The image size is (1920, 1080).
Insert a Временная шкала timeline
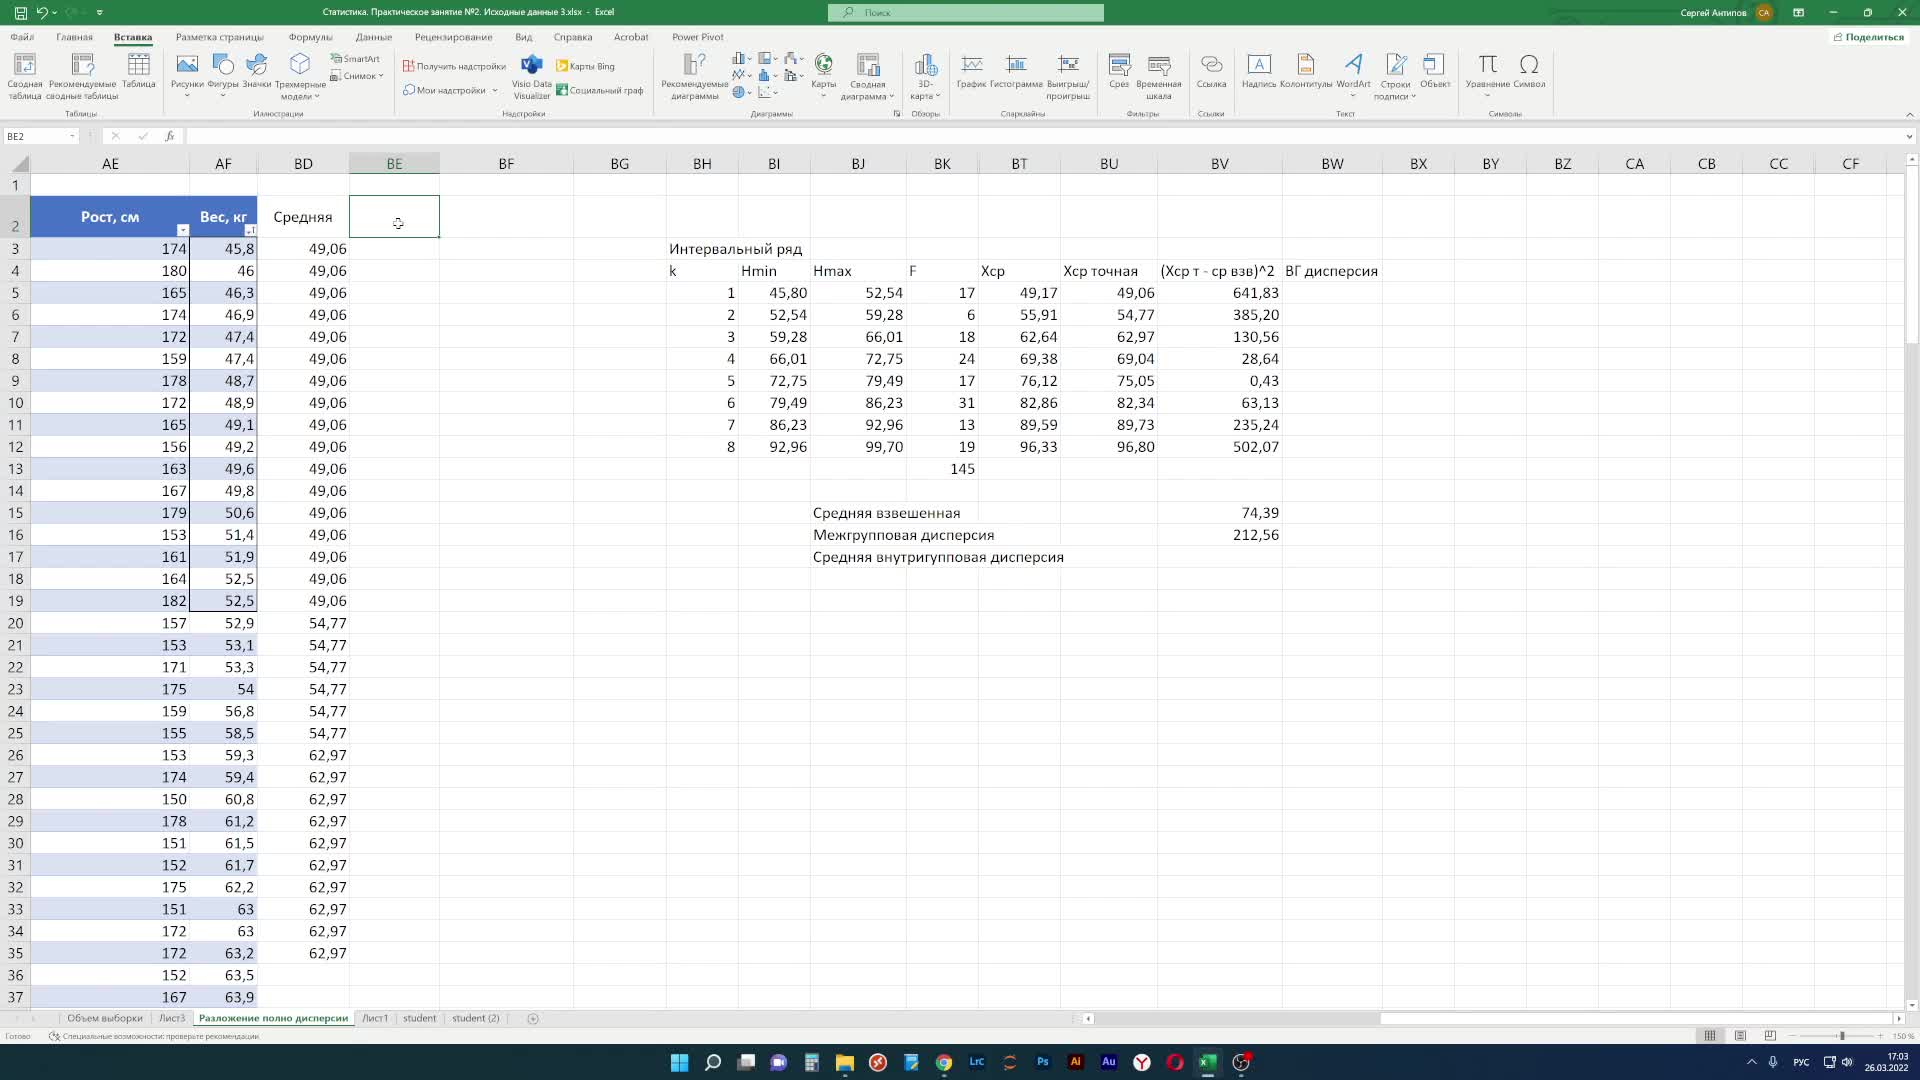1159,76
